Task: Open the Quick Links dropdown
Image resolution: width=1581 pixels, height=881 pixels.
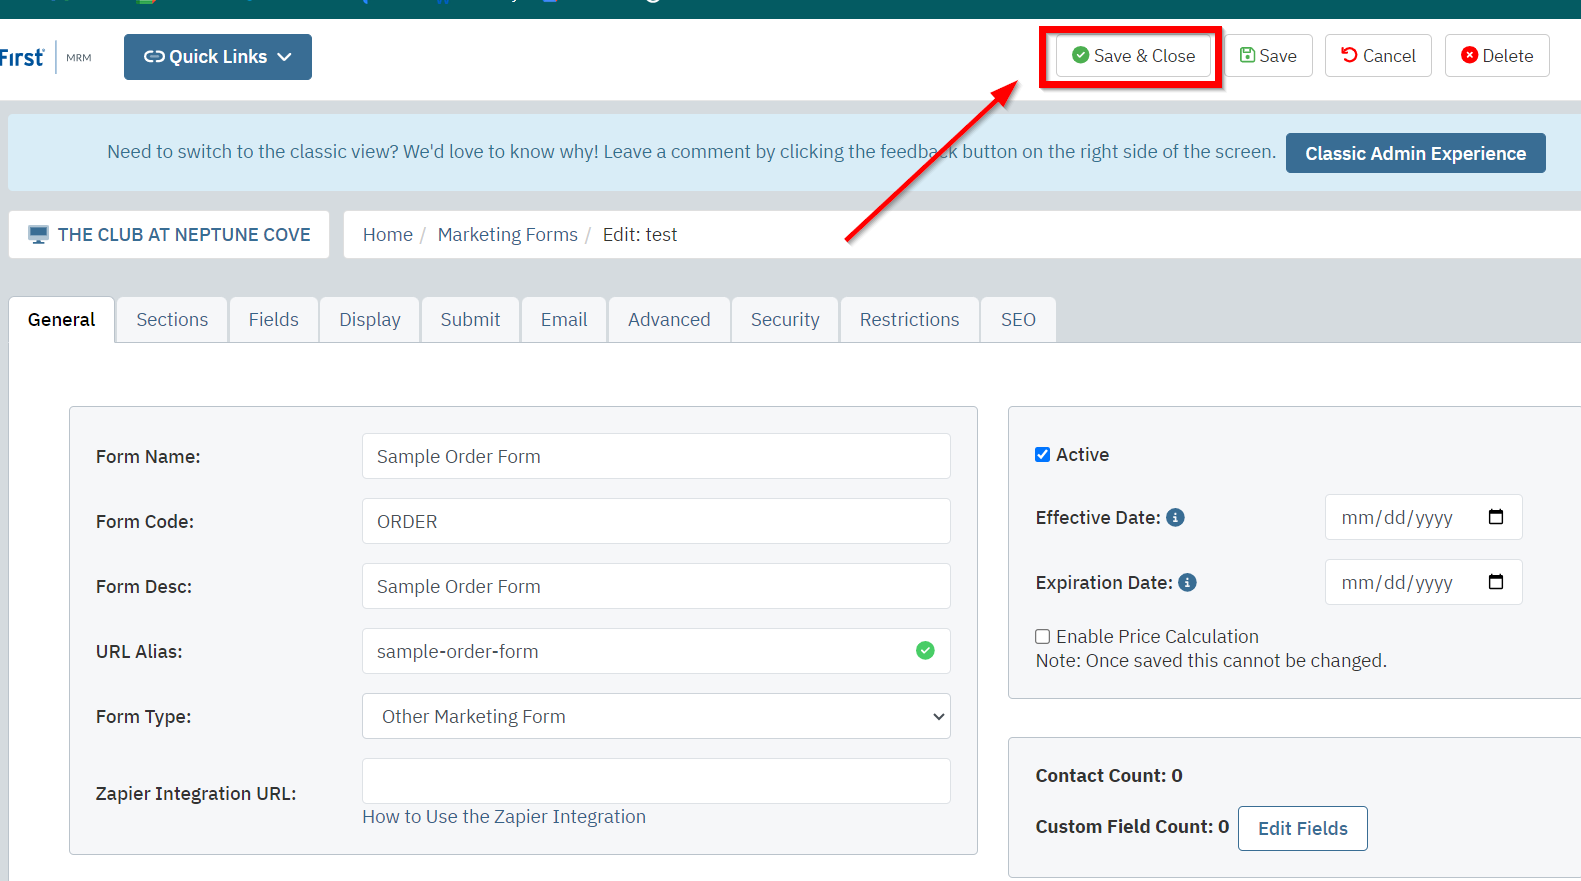Action: 217,57
